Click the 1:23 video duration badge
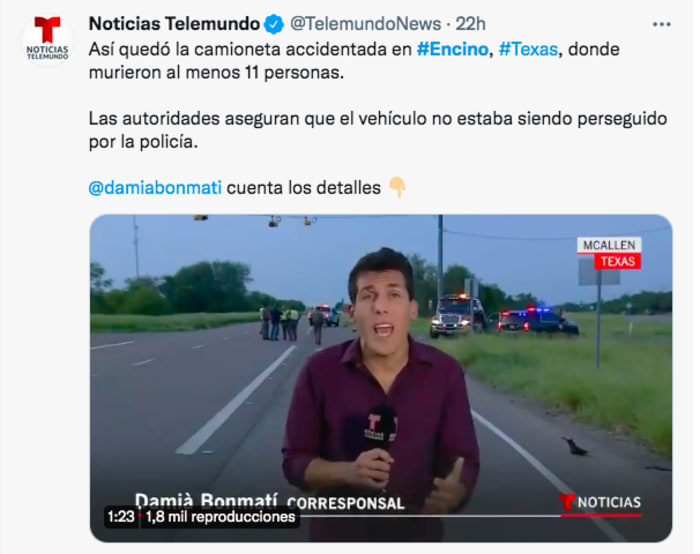Image resolution: width=700 pixels, height=554 pixels. click(x=121, y=517)
